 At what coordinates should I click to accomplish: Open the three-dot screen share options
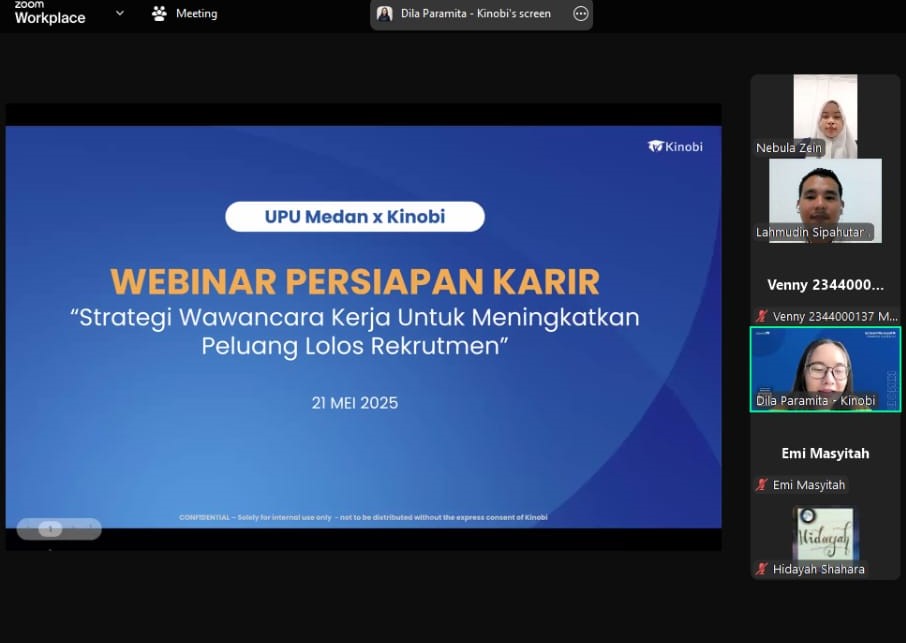(580, 14)
